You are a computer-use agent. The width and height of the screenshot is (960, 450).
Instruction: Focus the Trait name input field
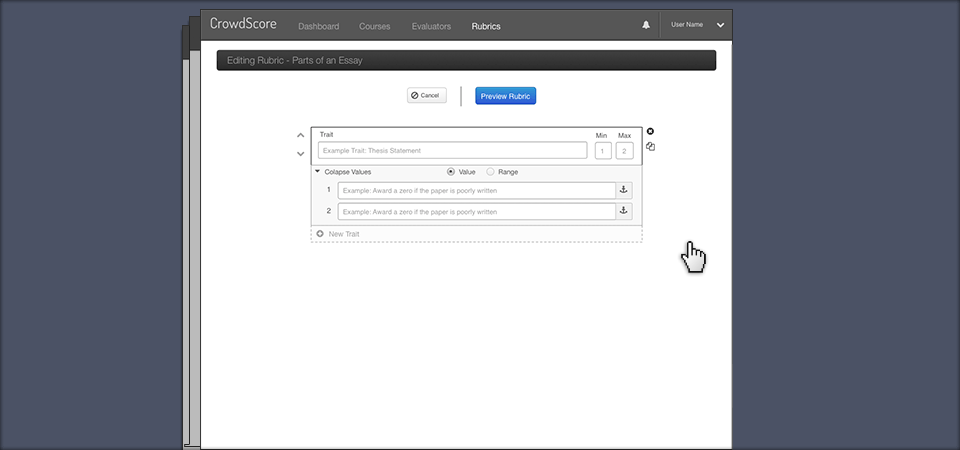(452, 151)
